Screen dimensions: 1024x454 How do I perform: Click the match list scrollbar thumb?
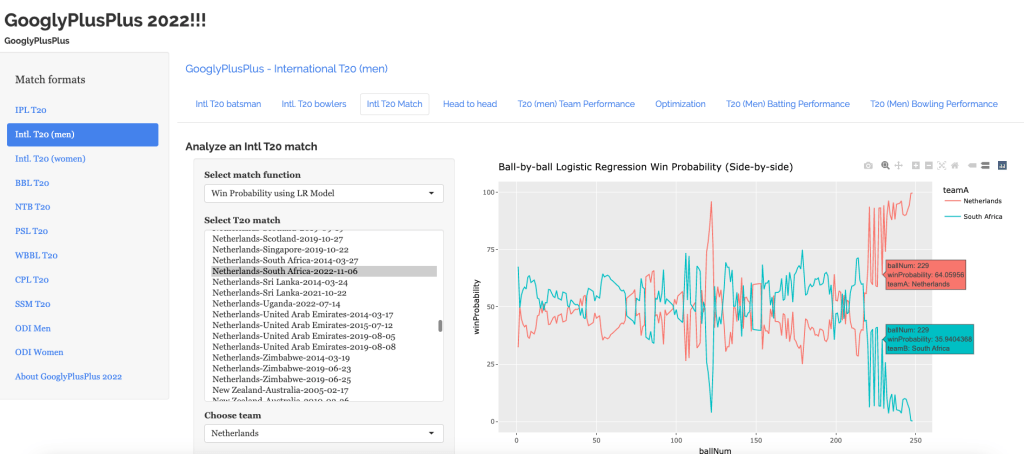click(x=439, y=326)
